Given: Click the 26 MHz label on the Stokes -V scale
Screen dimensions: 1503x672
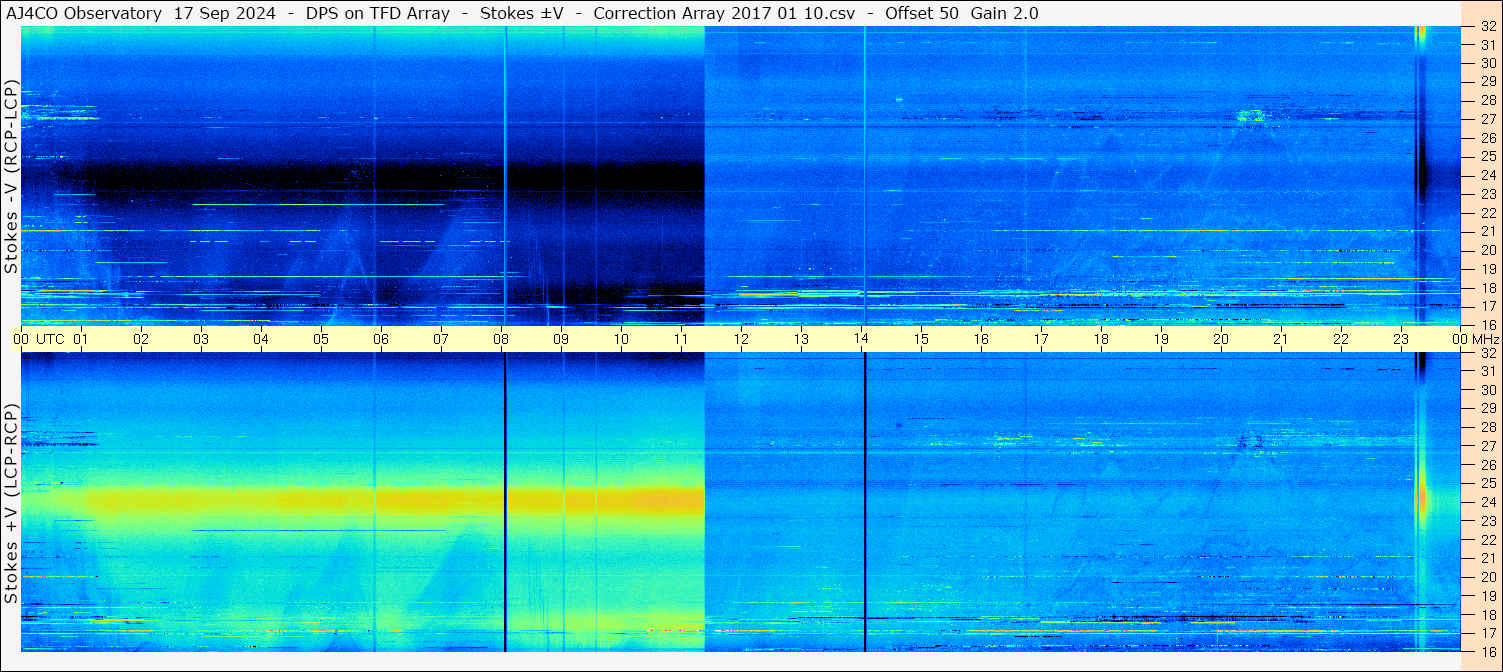Looking at the screenshot, I should pos(1487,138).
